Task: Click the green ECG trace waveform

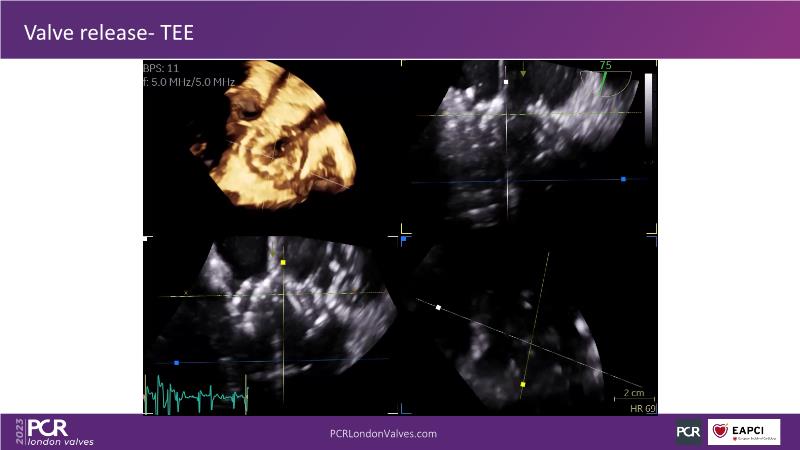Action: (x=195, y=397)
